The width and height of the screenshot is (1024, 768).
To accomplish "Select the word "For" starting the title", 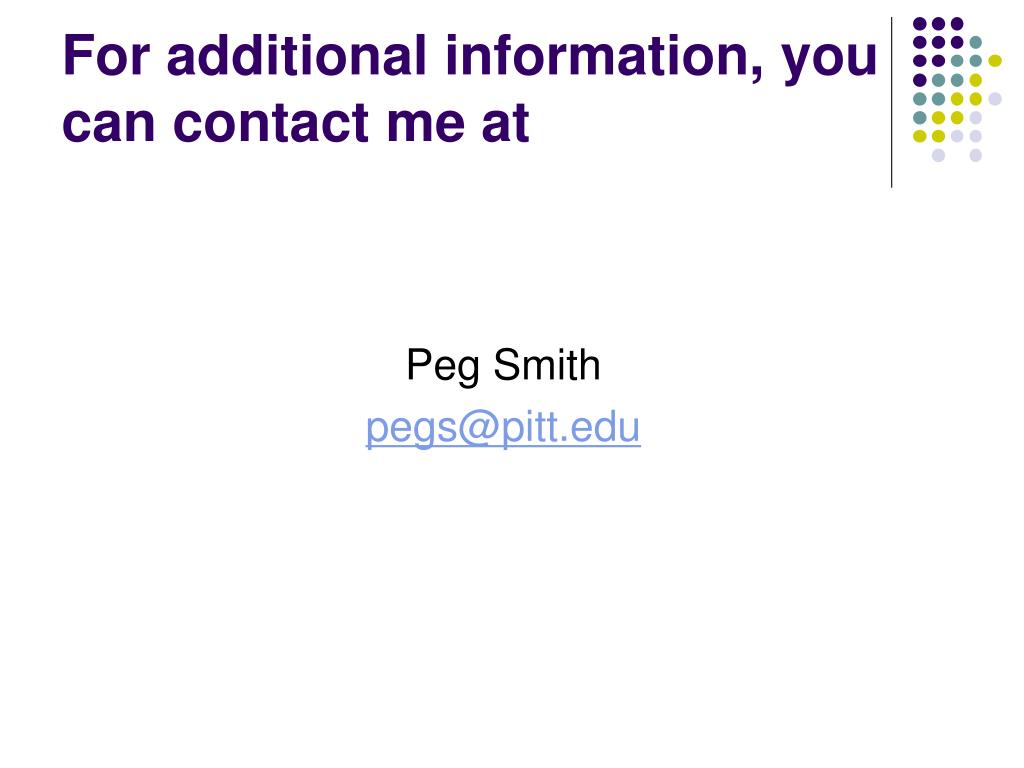I will point(107,56).
